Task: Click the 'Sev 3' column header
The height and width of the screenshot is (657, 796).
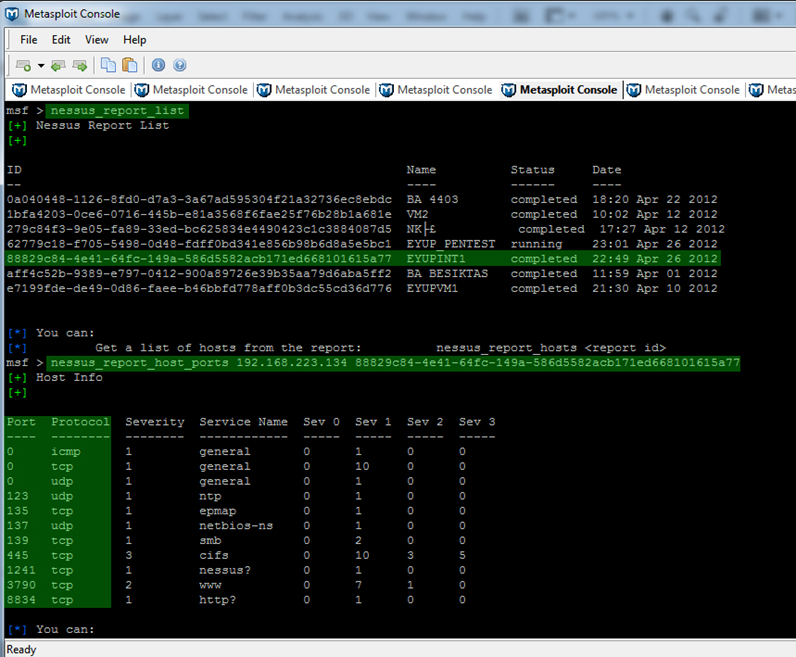Action: pos(477,422)
